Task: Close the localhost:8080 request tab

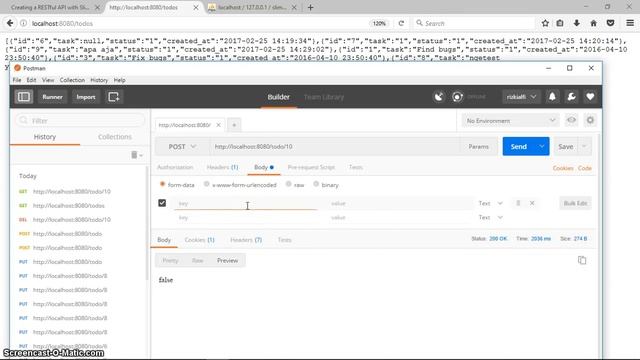Action: (218, 125)
